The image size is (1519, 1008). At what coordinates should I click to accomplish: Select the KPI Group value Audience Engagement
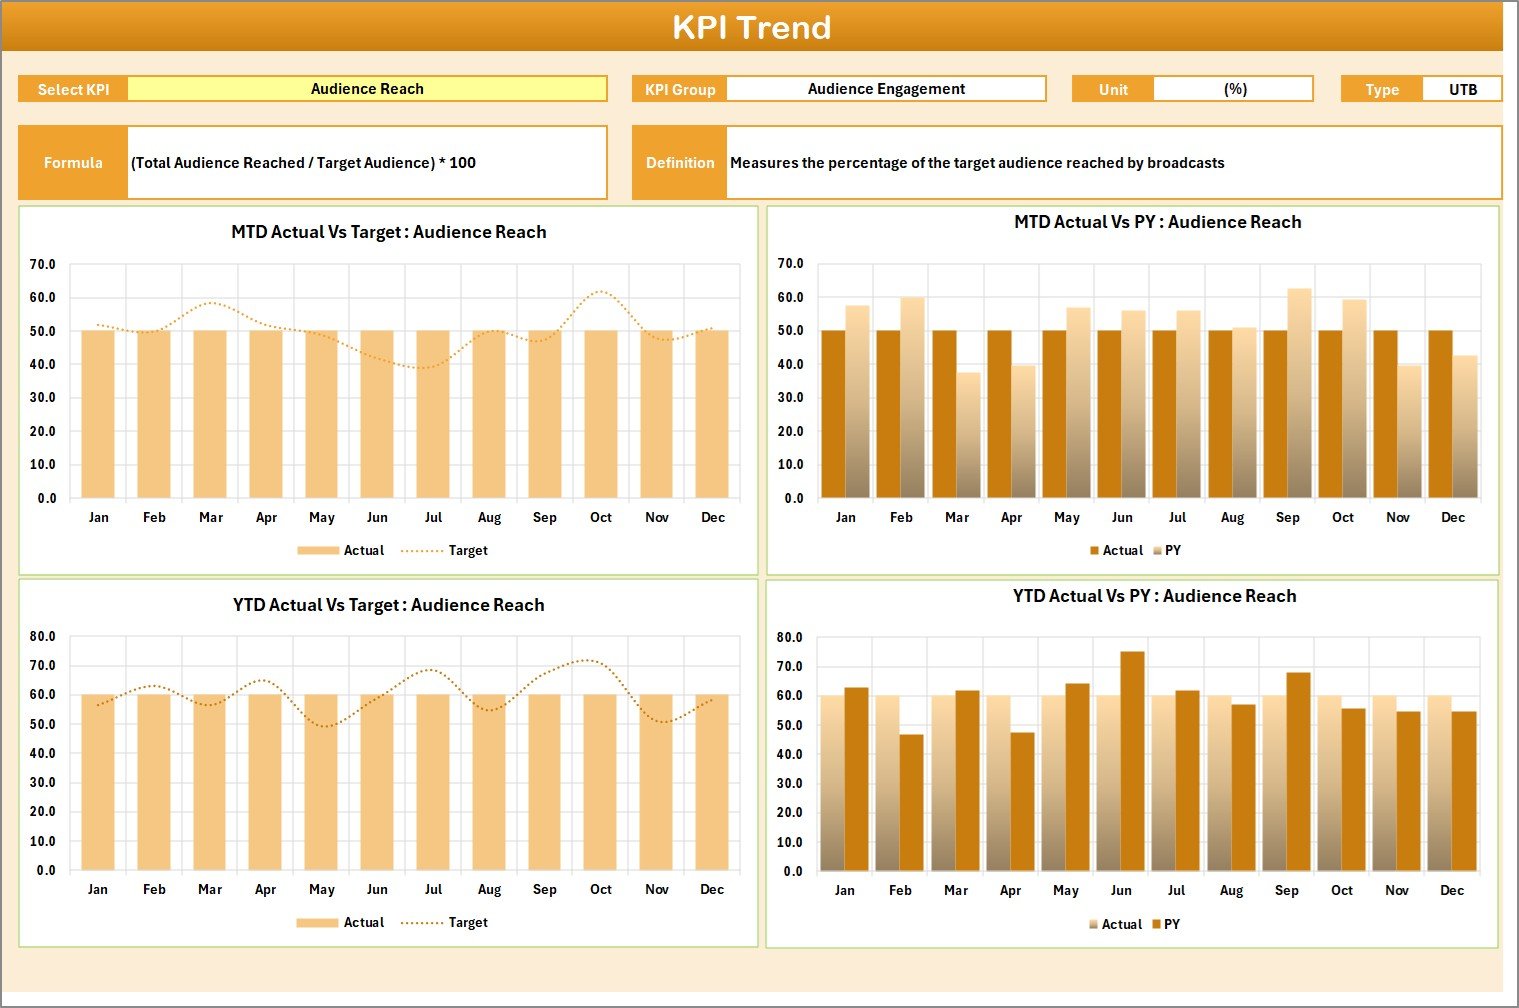click(885, 89)
